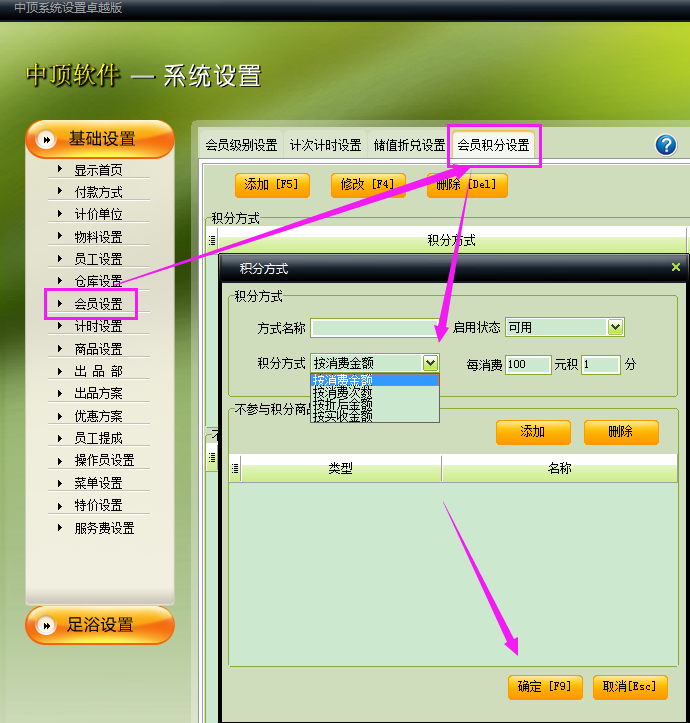
Task: Click grid selector icon in 类型 table header
Action: [x=235, y=468]
